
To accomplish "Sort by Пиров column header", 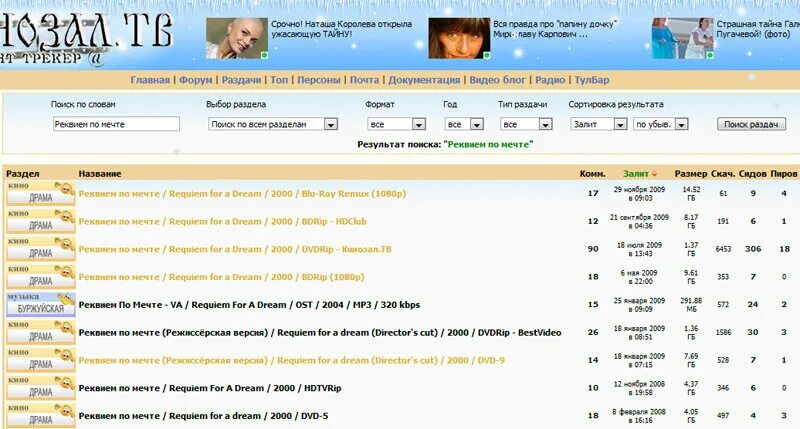I will coord(784,174).
